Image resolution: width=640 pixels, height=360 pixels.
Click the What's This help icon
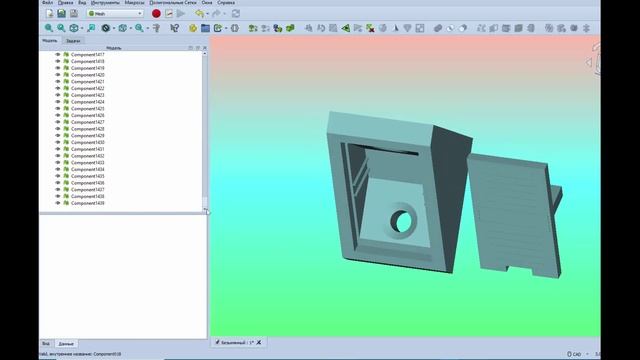pyautogui.click(x=174, y=28)
